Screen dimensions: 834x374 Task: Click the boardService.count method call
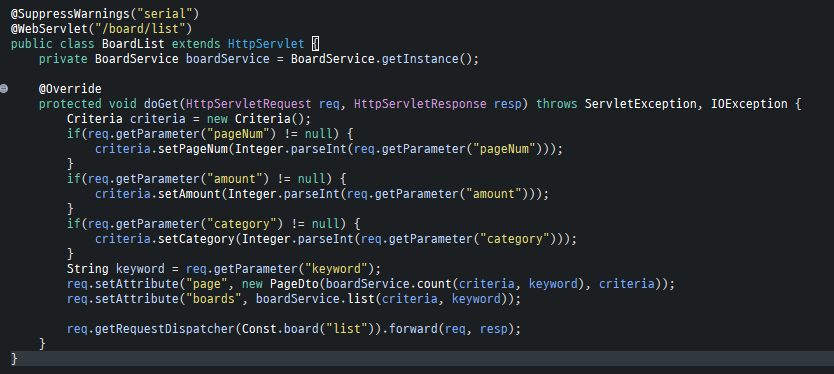pyautogui.click(x=389, y=284)
